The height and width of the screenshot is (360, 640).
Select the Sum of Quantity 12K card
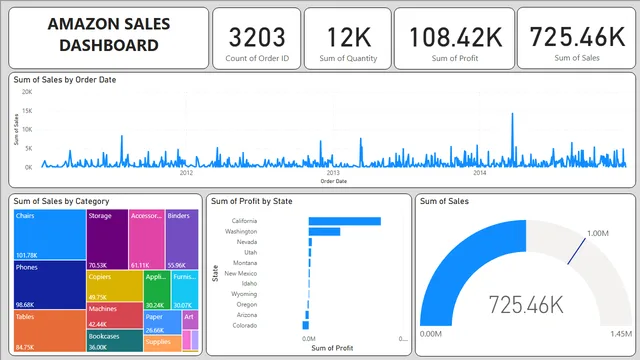(348, 38)
